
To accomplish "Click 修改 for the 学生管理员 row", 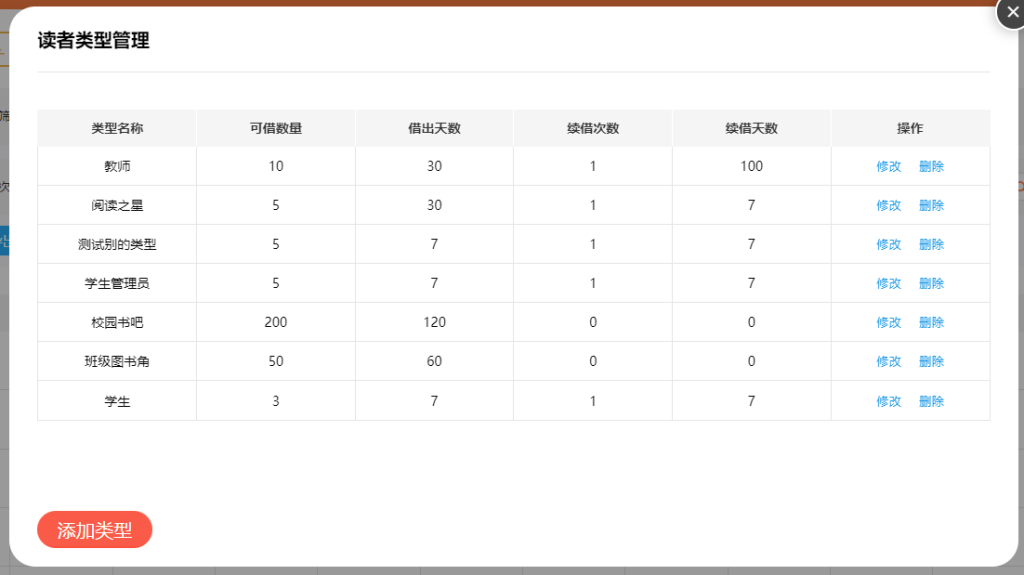I will click(x=888, y=284).
